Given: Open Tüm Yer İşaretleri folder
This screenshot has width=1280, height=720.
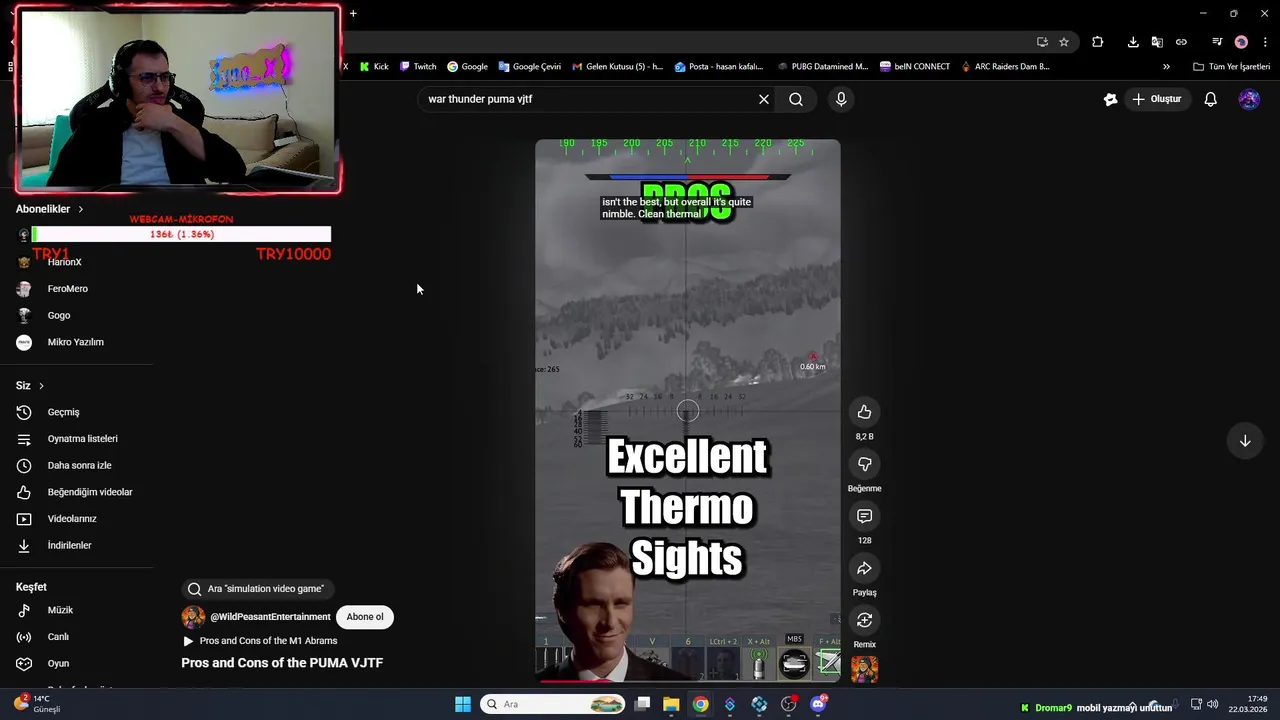Looking at the screenshot, I should [x=1231, y=67].
